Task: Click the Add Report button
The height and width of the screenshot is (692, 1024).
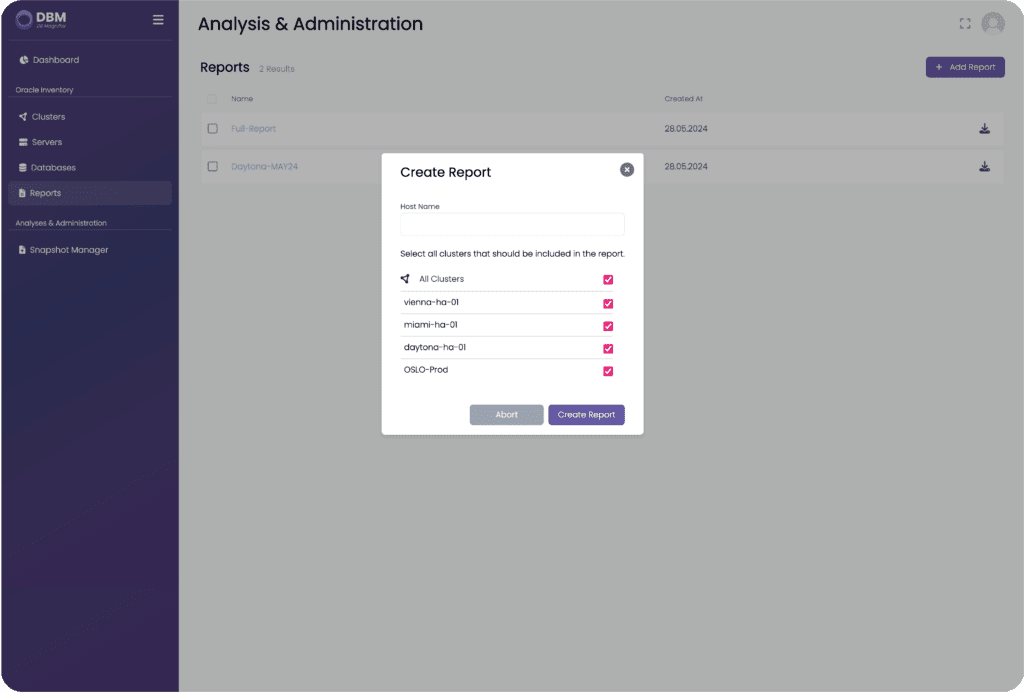Action: [965, 67]
